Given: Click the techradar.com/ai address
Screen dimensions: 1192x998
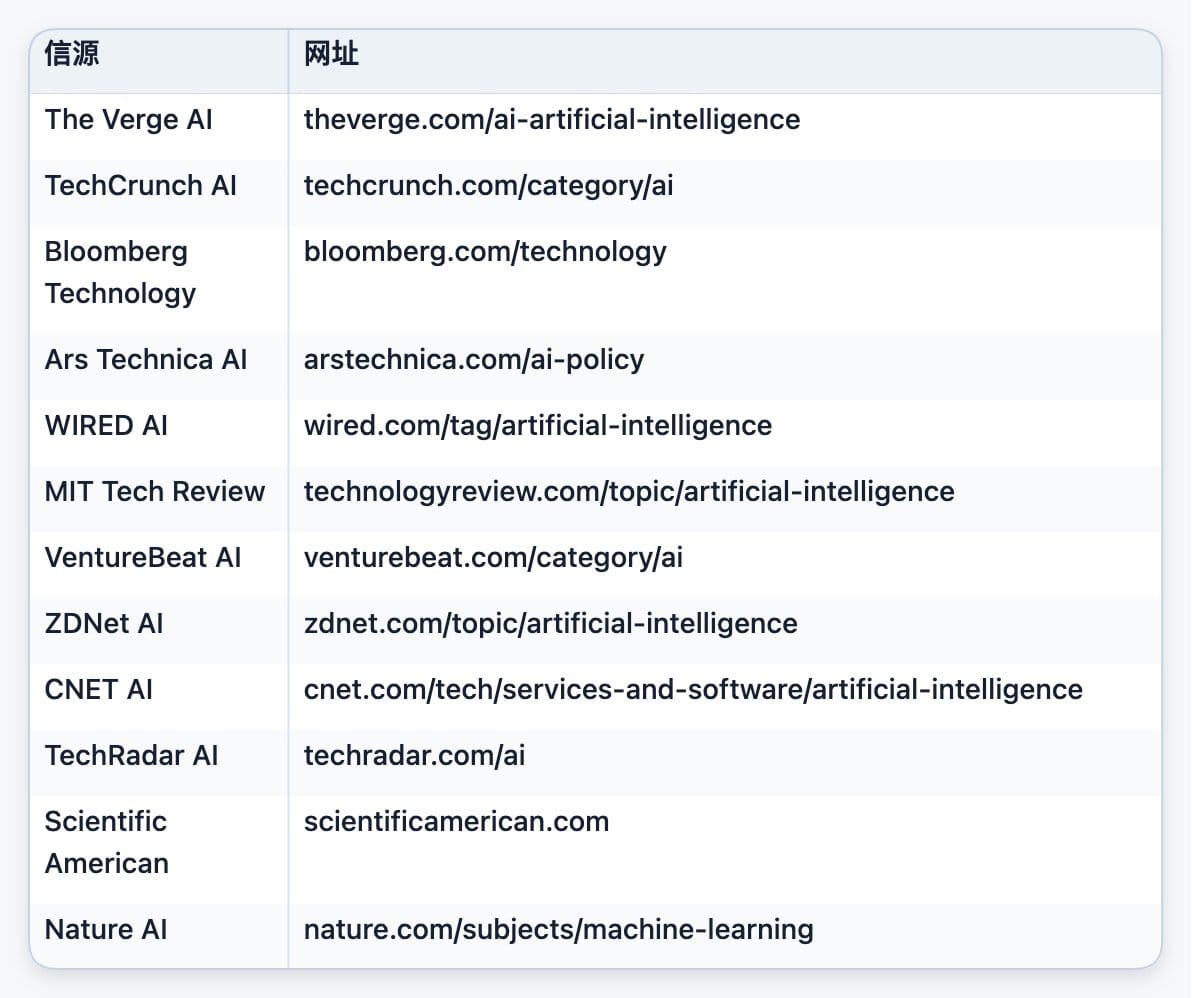Looking at the screenshot, I should pos(414,756).
